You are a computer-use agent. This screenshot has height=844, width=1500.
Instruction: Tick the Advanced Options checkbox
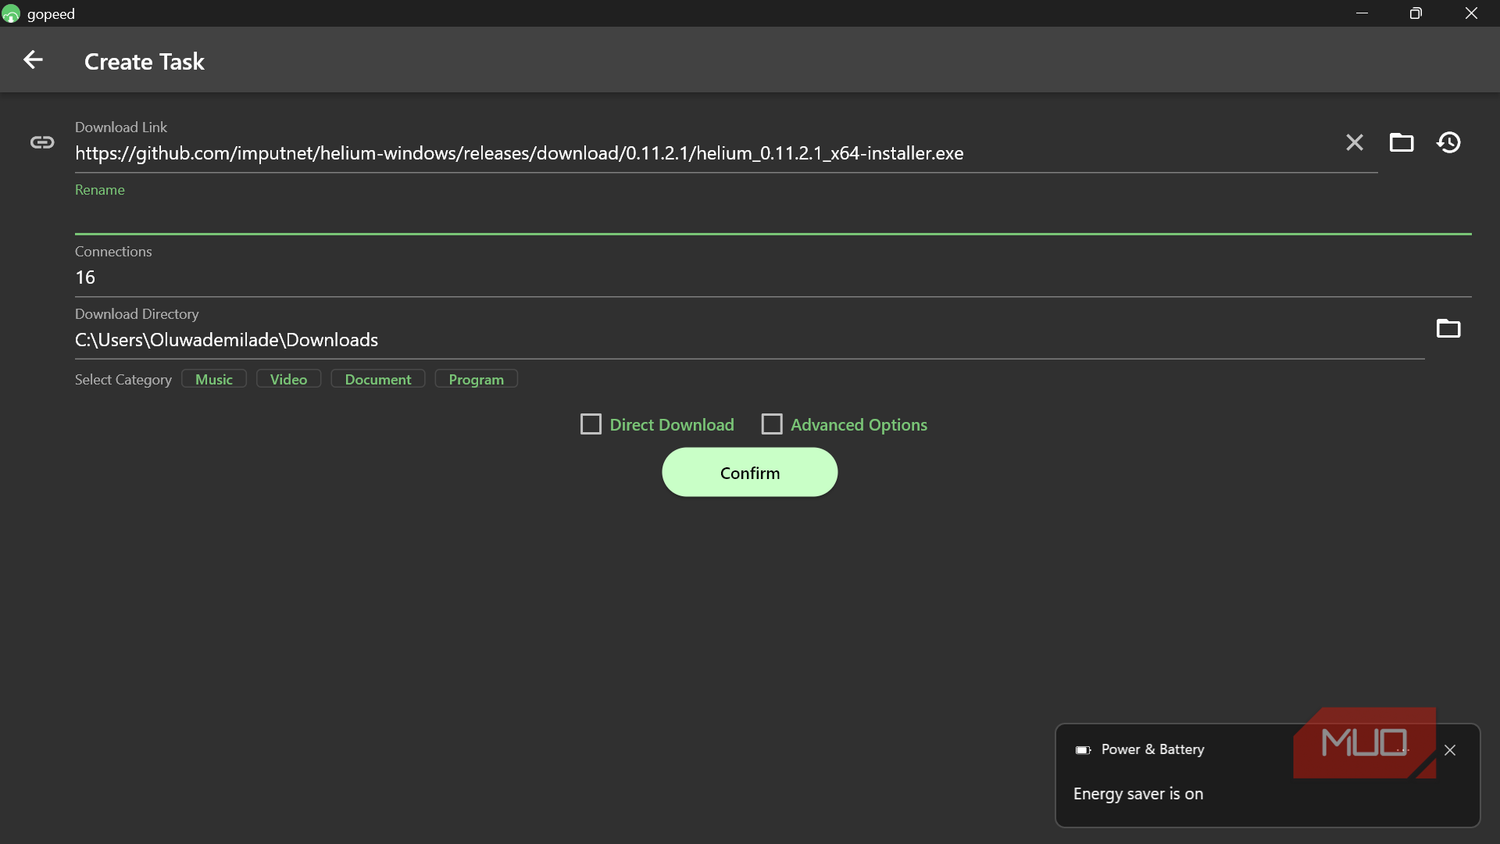coord(772,424)
